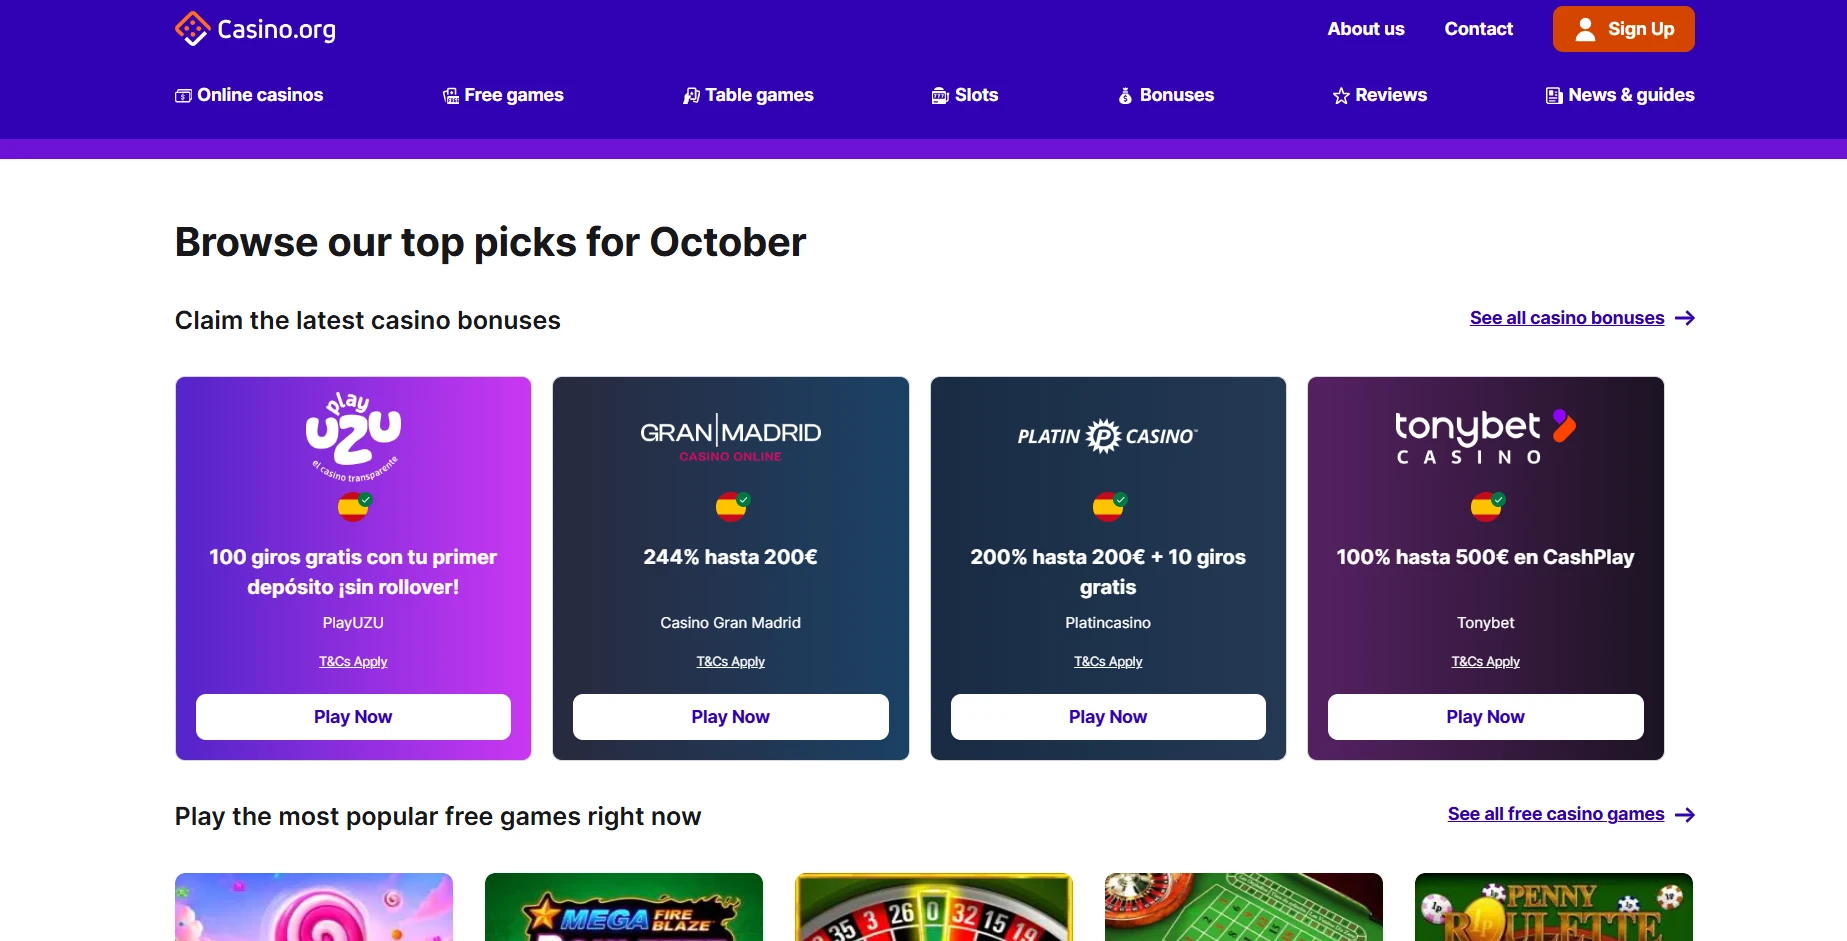
Task: Click the Gran Madrid casino logo
Action: point(731,438)
